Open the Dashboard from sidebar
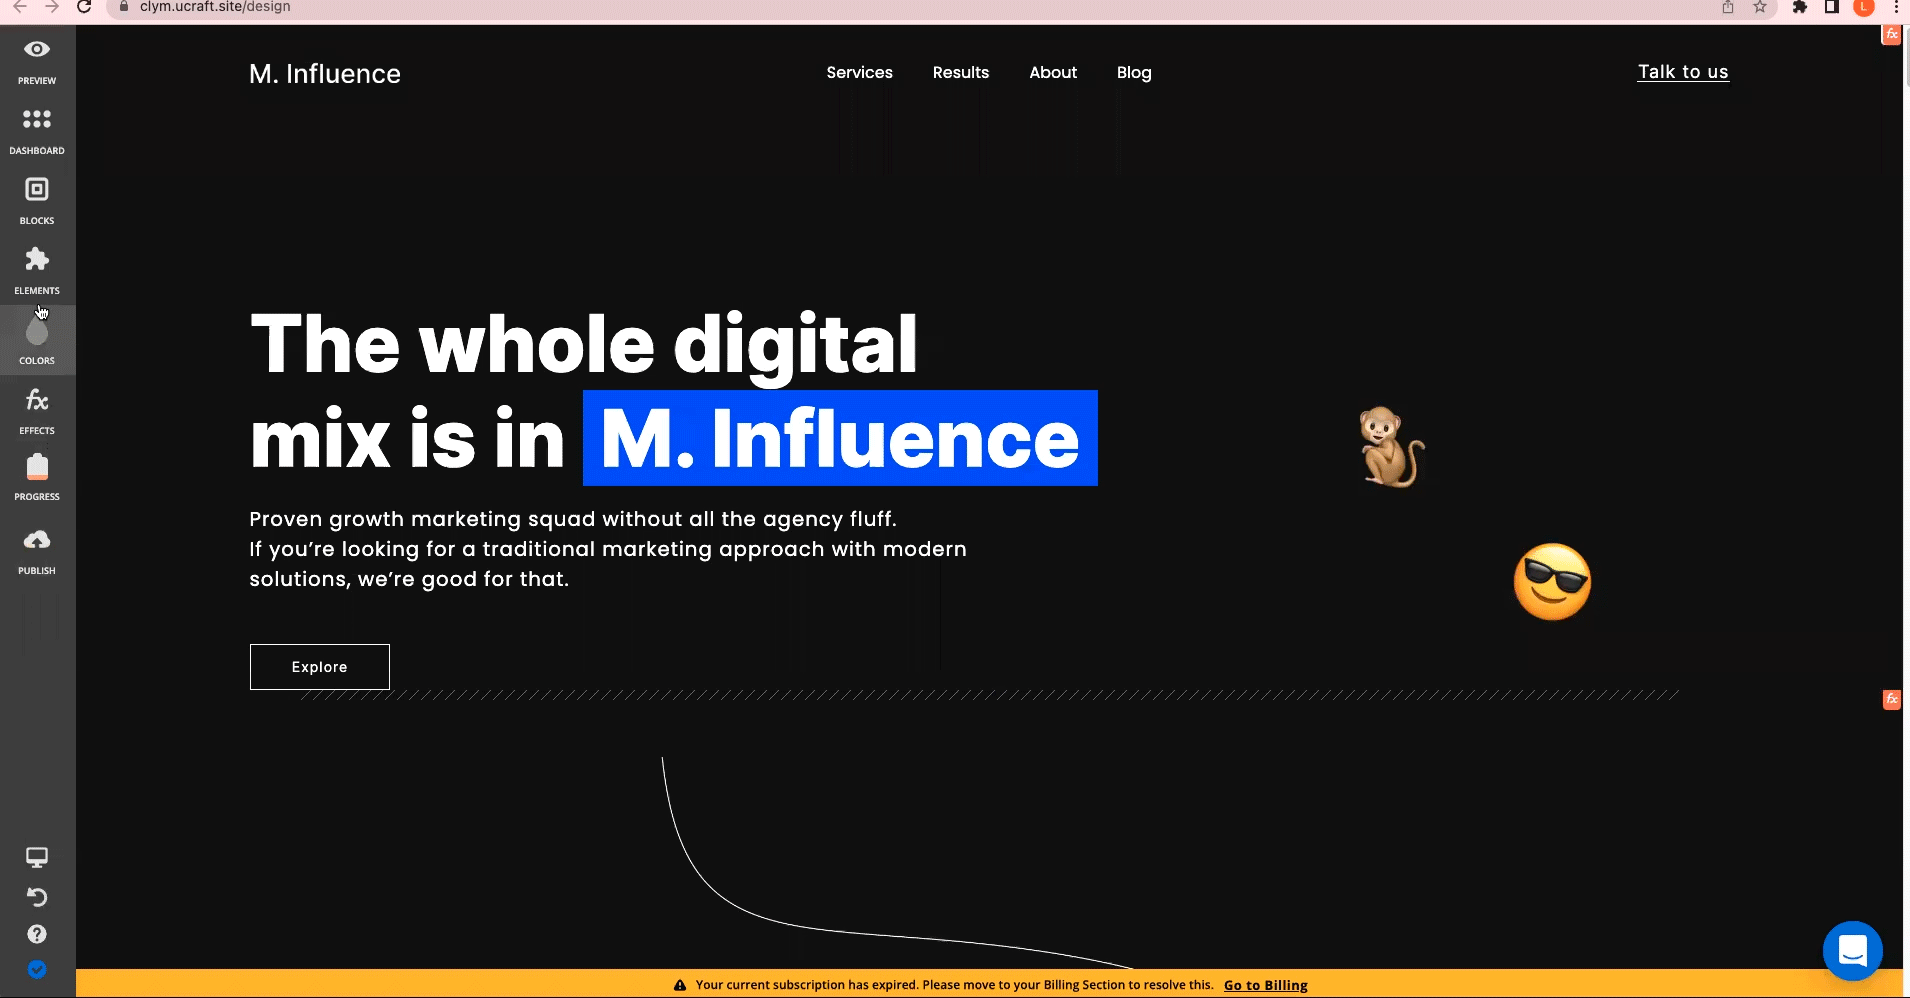Viewport: 1910px width, 998px height. 37,131
